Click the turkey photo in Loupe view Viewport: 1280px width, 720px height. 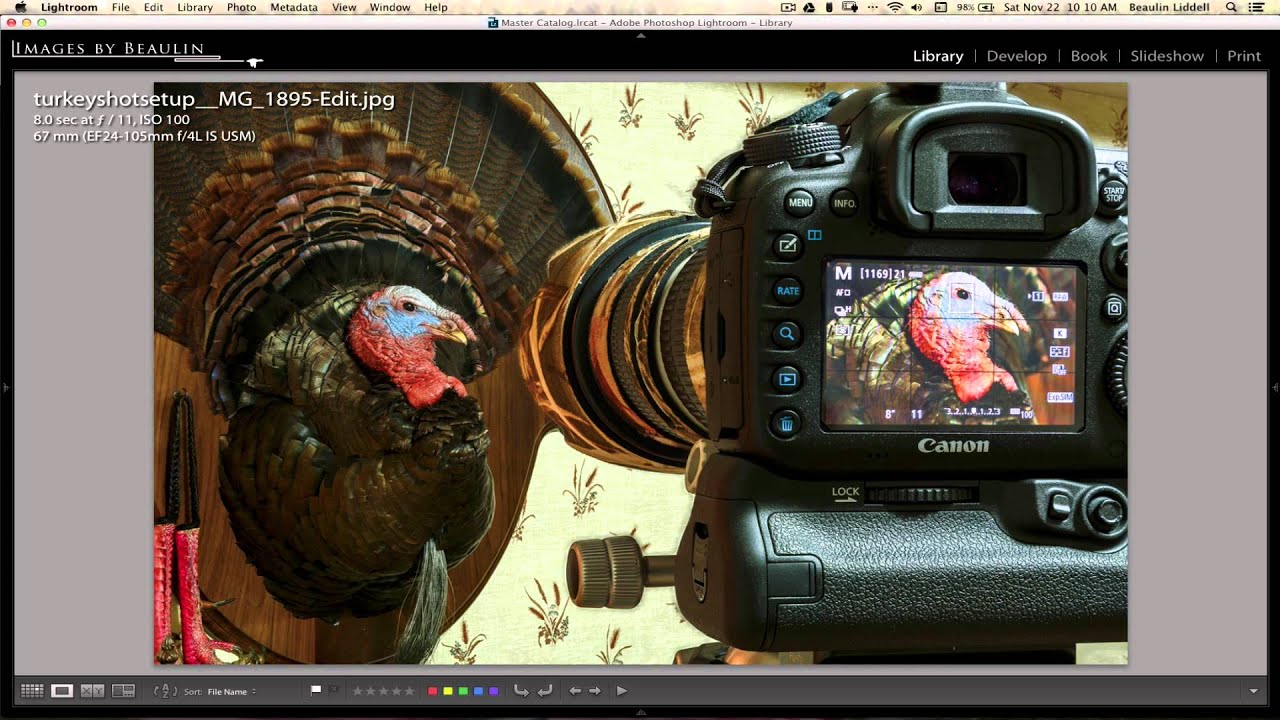click(x=640, y=373)
